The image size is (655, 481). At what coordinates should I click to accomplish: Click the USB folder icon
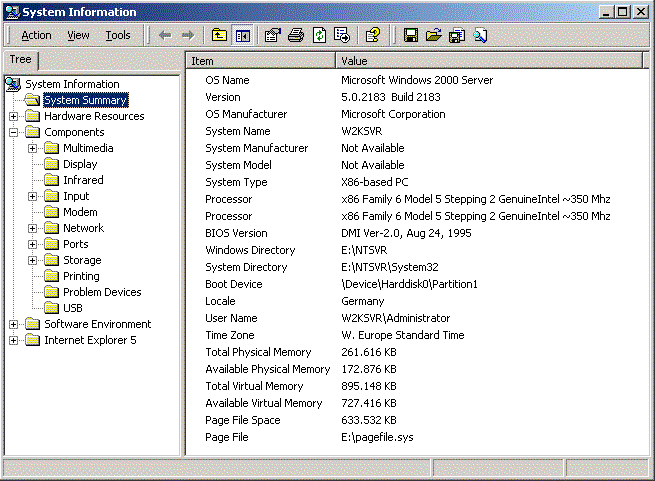[x=51, y=308]
